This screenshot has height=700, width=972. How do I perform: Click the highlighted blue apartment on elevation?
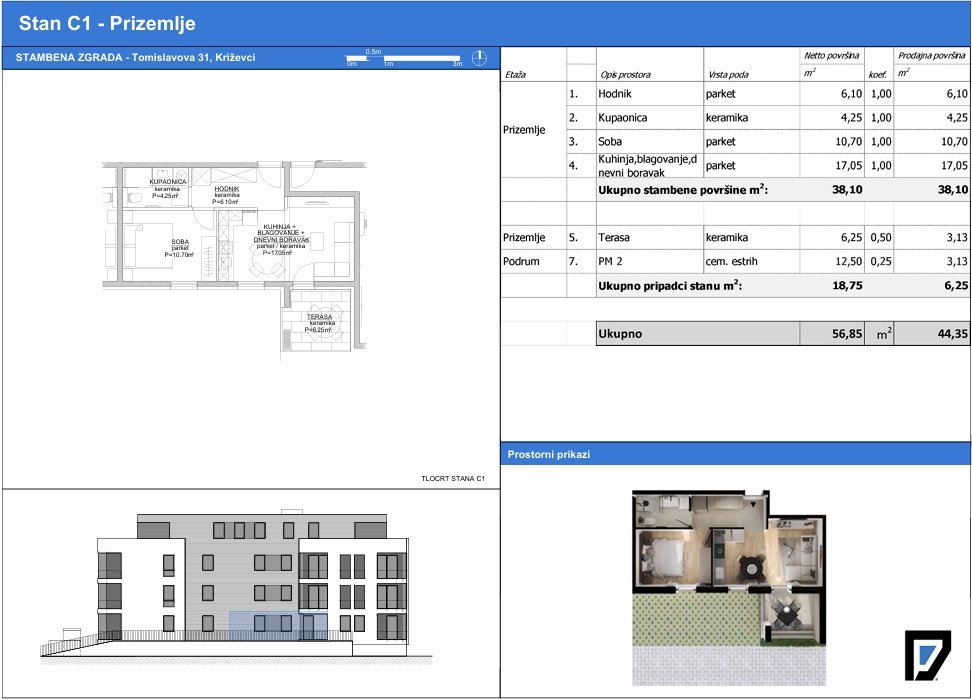278,626
